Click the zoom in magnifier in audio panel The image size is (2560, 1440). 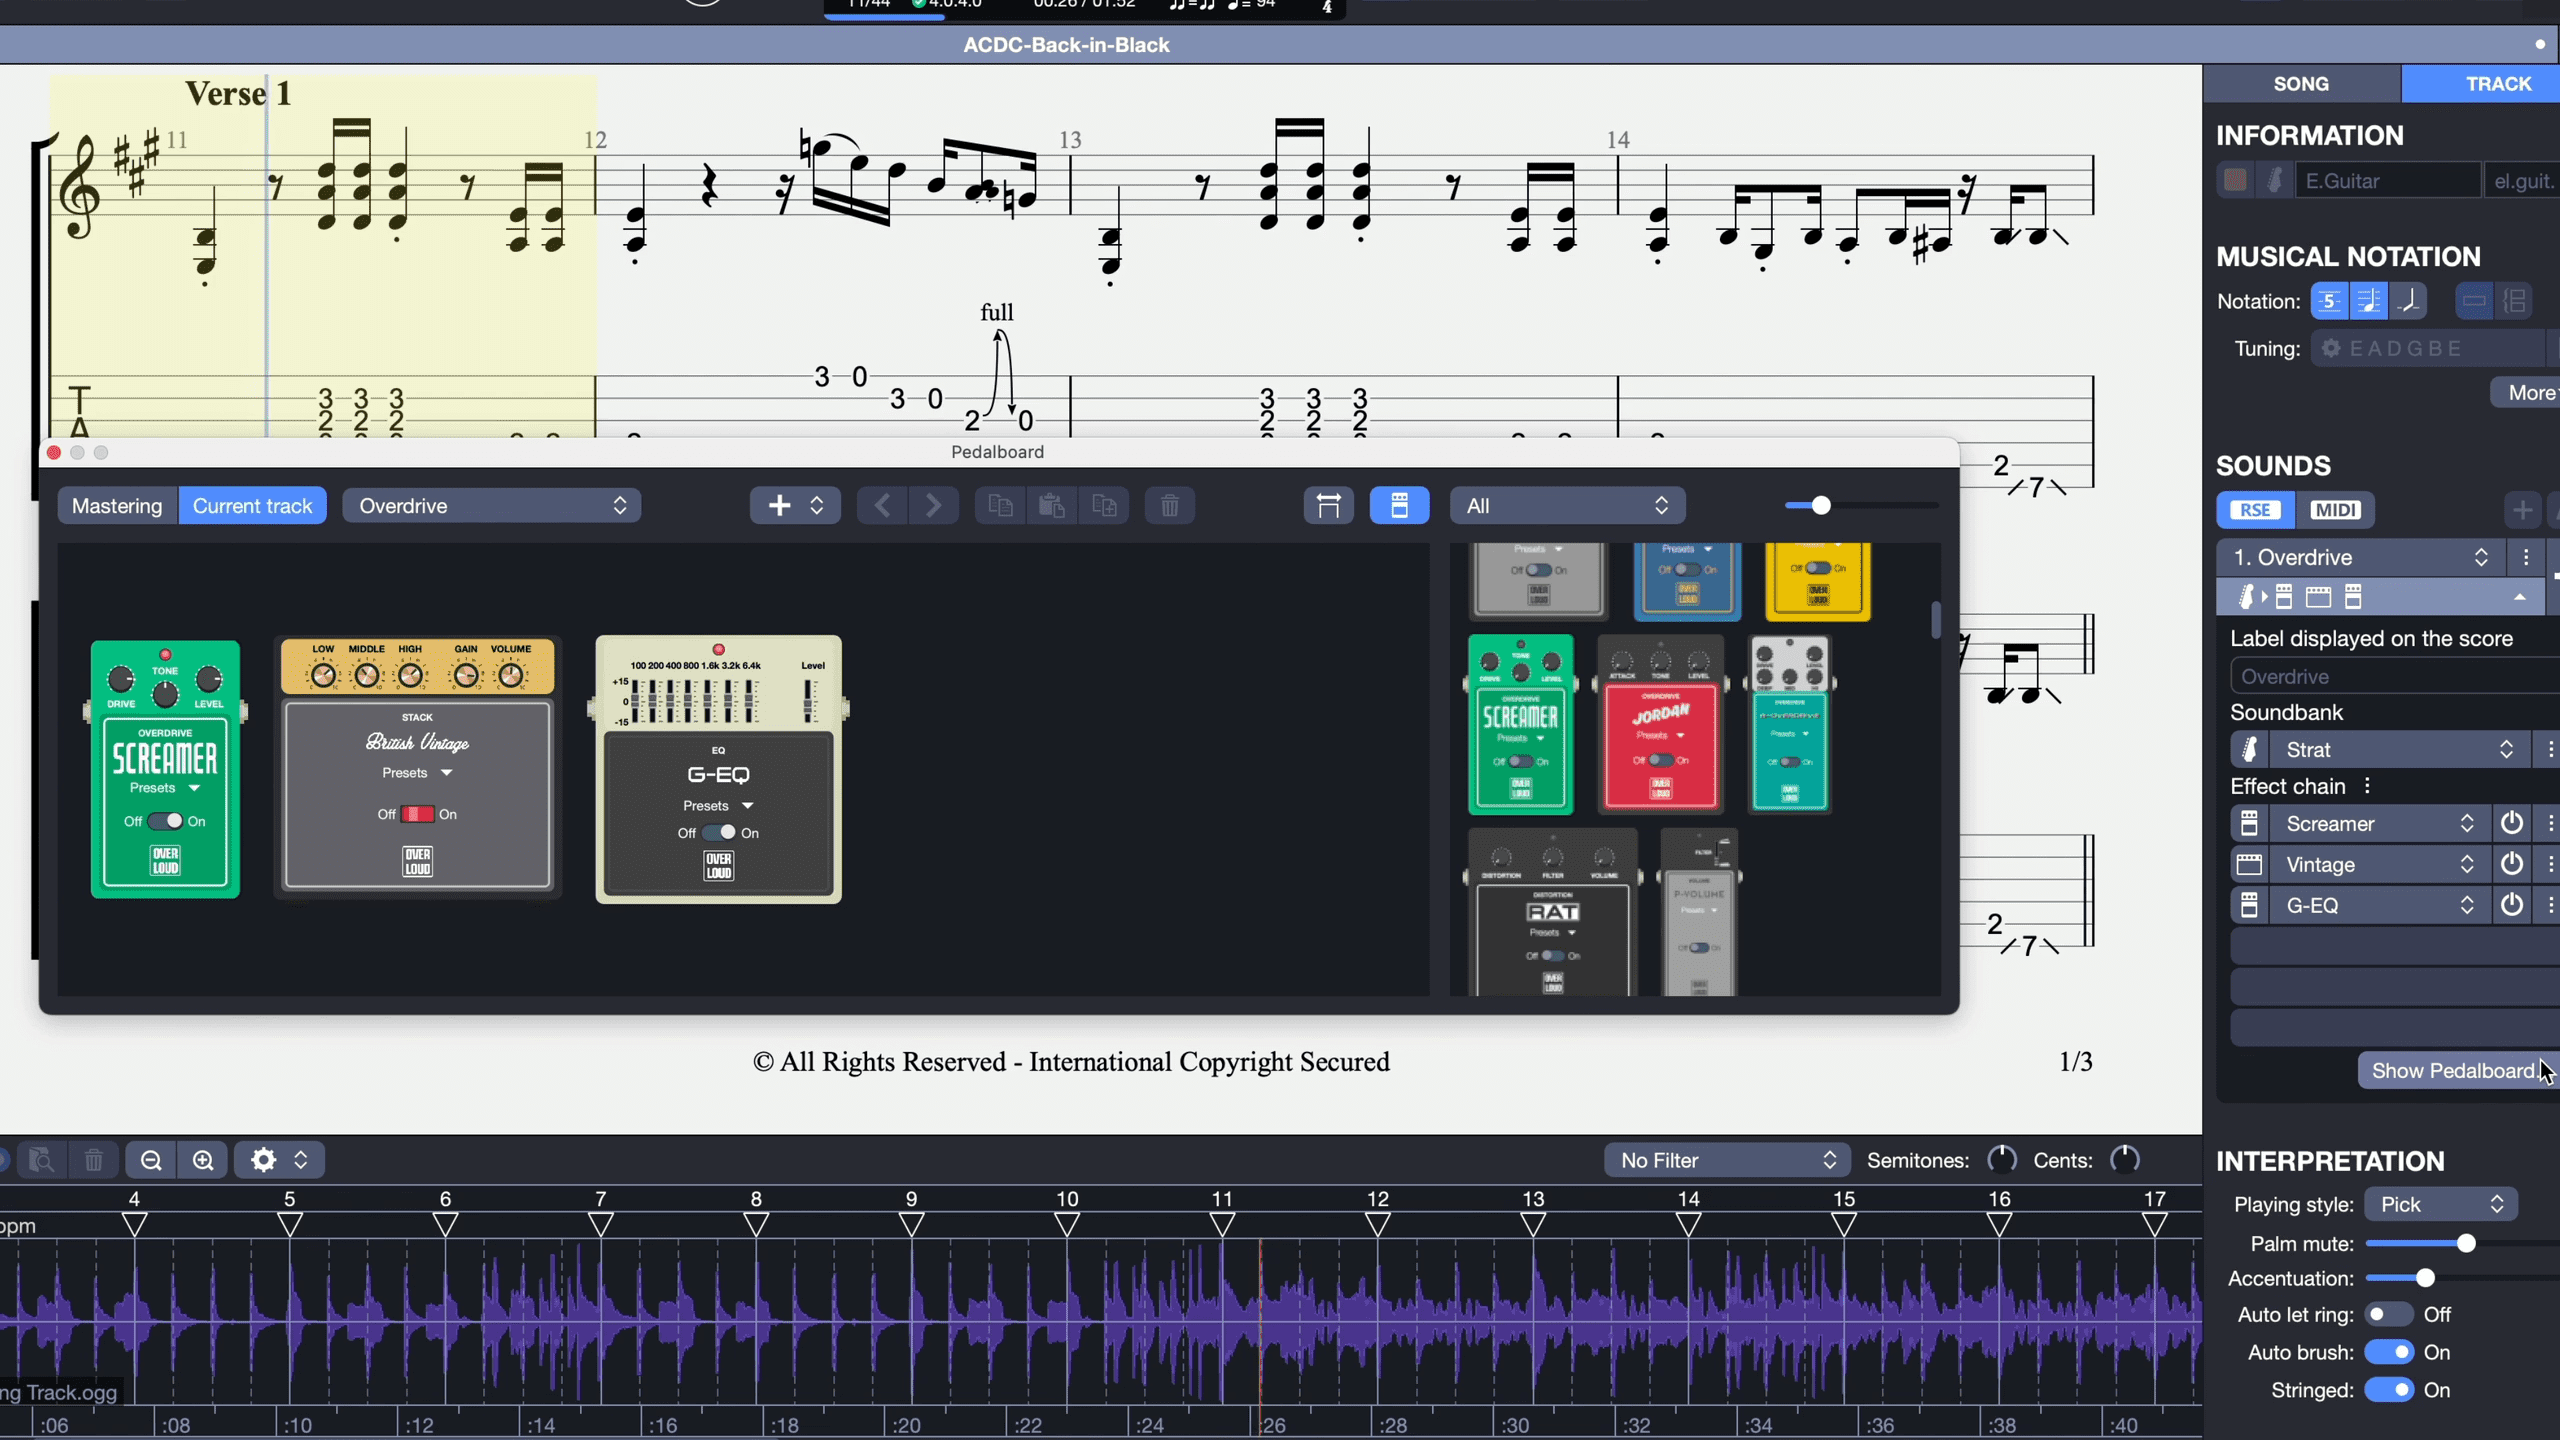click(x=203, y=1160)
